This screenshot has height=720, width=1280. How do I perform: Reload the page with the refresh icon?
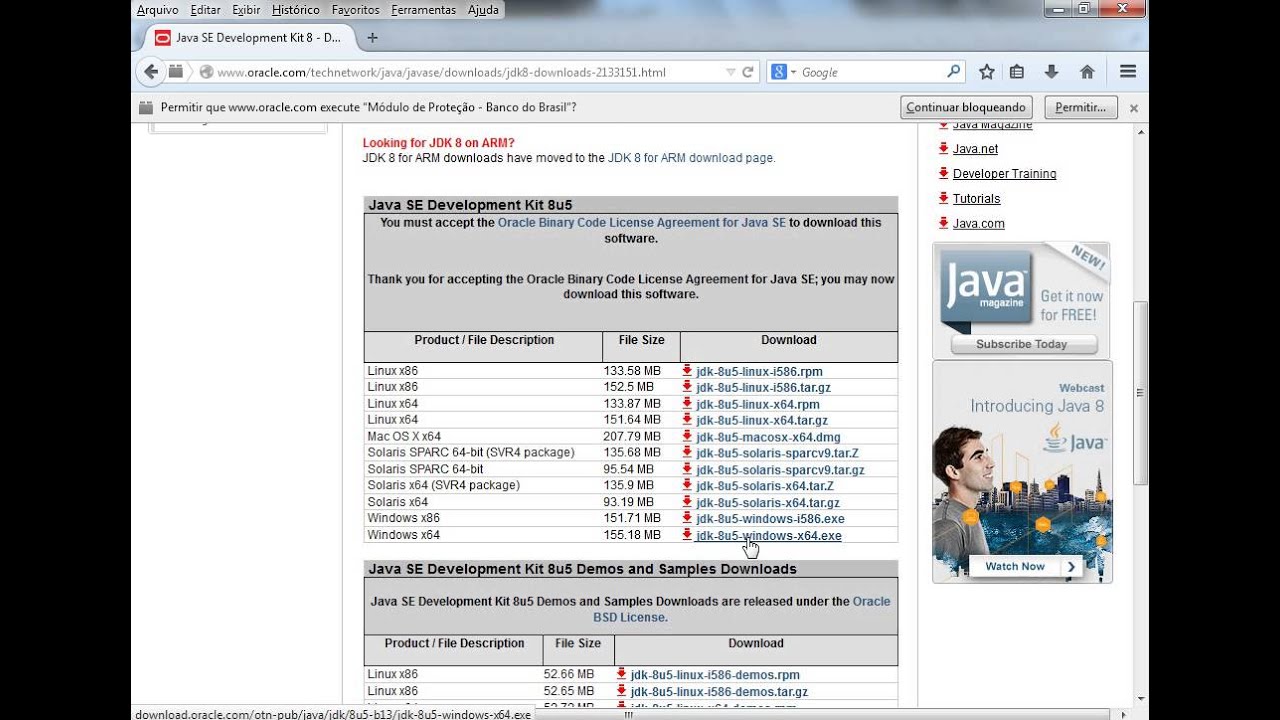coord(747,72)
